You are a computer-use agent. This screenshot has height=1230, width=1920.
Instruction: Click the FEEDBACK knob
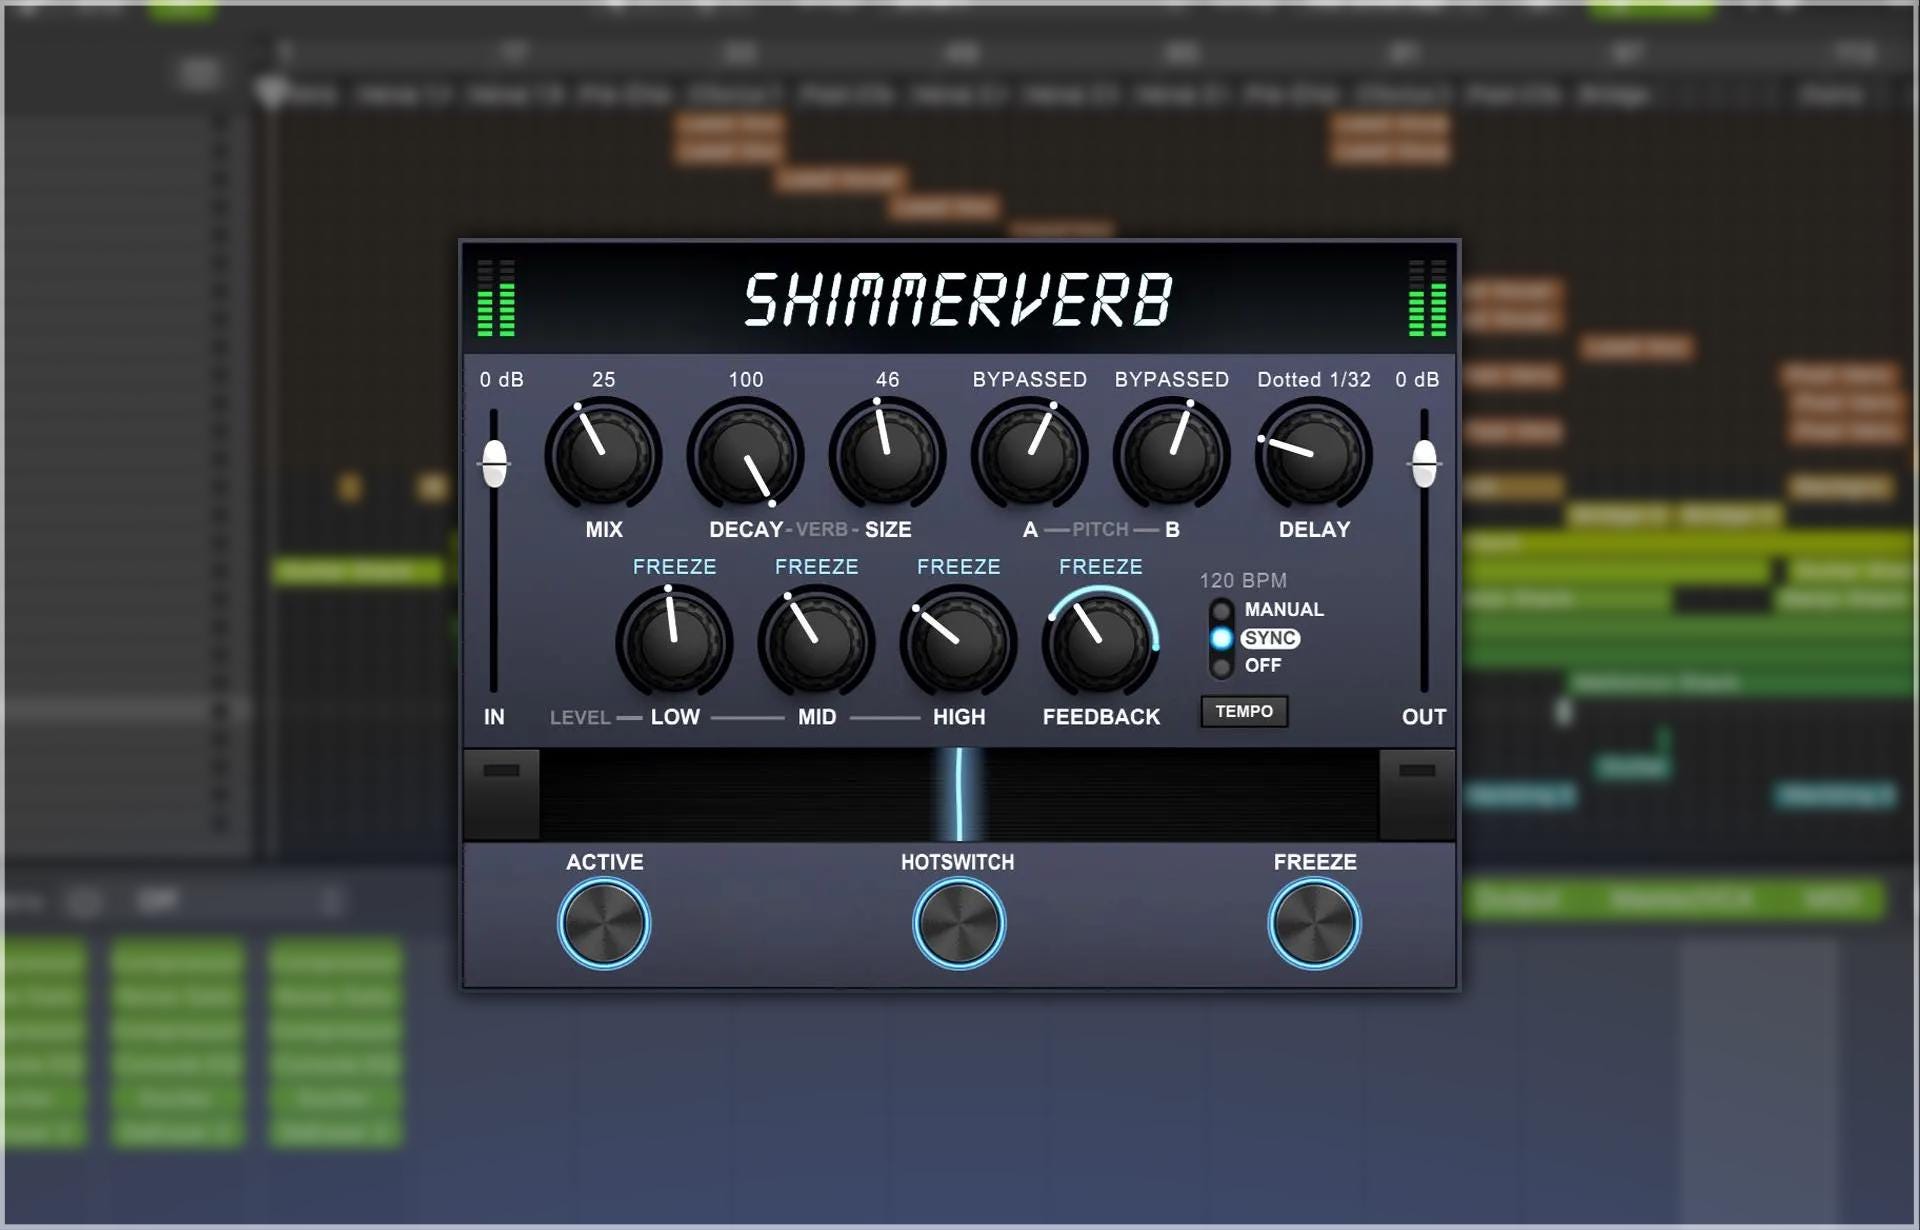pyautogui.click(x=1100, y=642)
